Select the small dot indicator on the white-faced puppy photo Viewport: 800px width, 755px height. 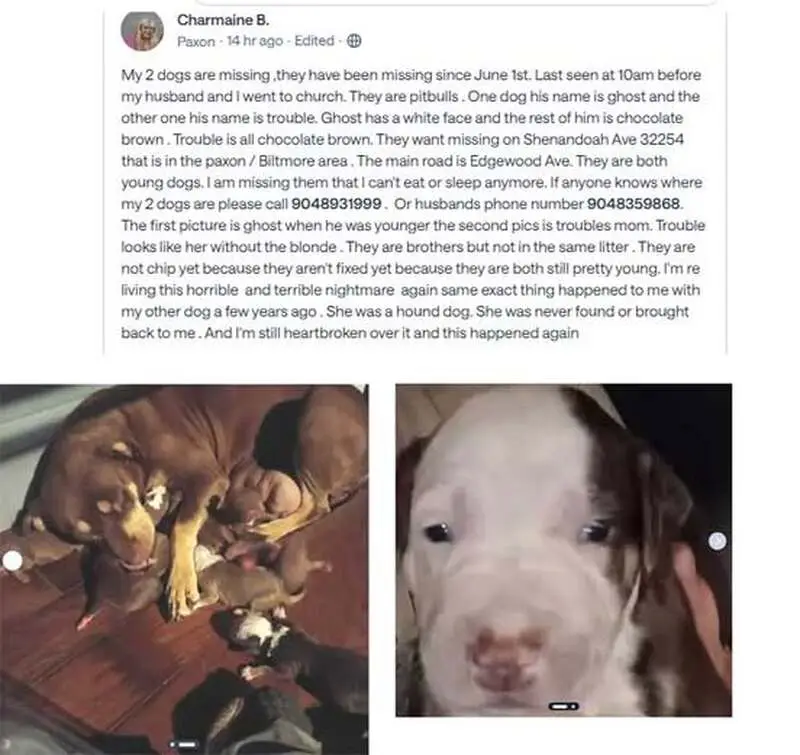[574, 707]
